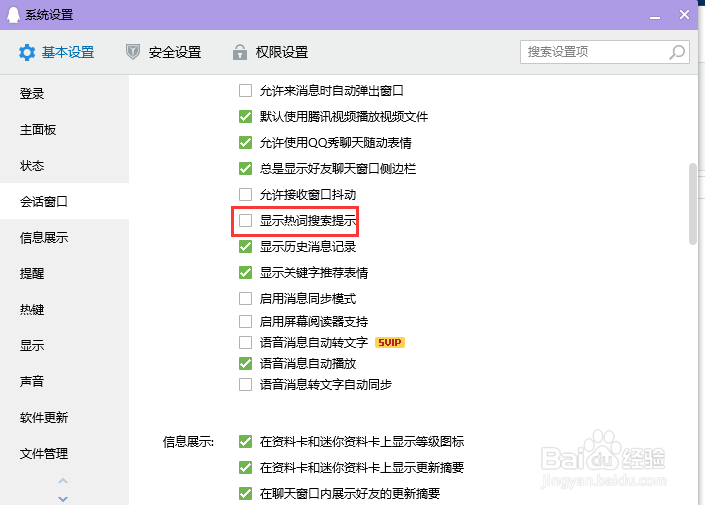The width and height of the screenshot is (705, 505).
Task: Select 热键 in the sidebar
Action: coord(64,309)
